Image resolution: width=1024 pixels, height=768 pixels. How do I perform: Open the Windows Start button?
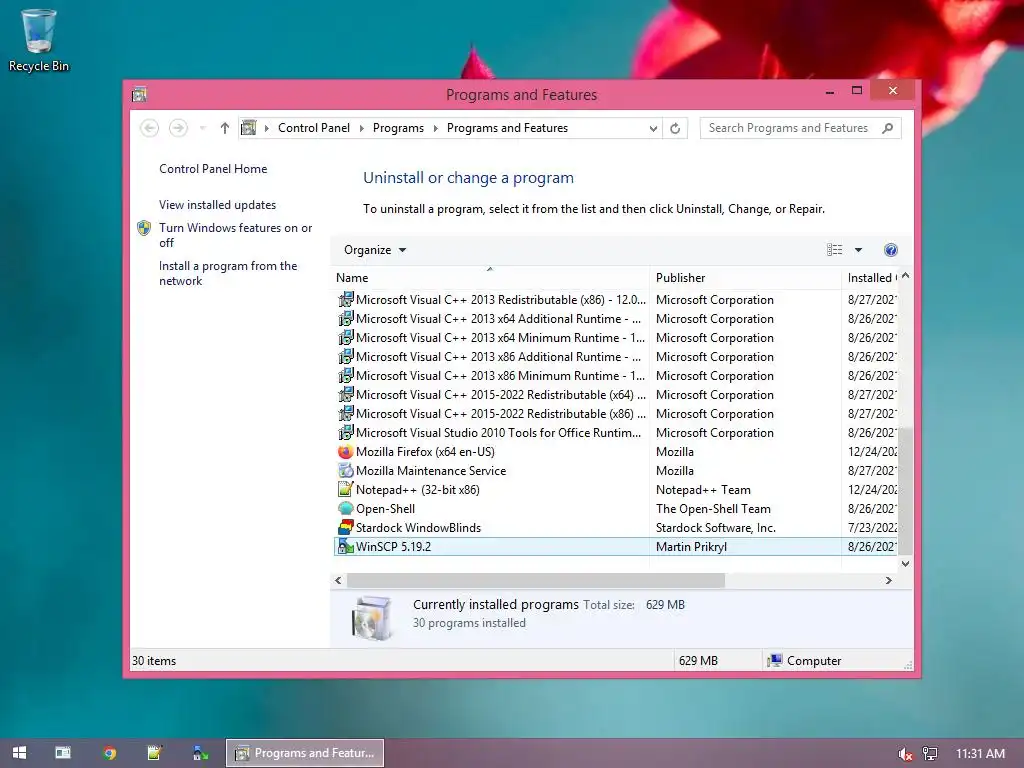[20, 753]
